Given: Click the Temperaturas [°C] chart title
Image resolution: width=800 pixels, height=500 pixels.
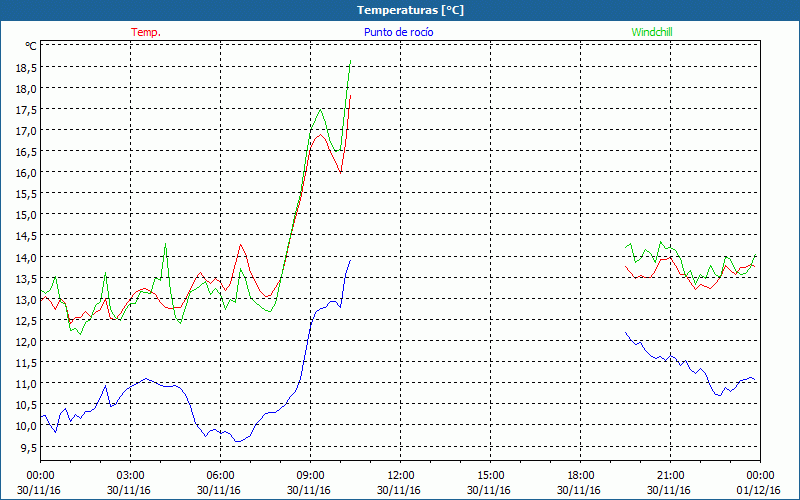Looking at the screenshot, I should click(x=410, y=10).
